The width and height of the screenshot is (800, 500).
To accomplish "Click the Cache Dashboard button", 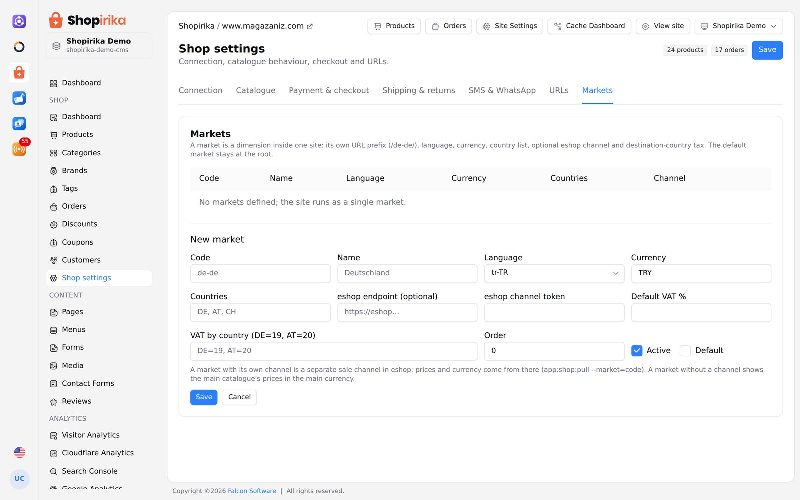I will tap(589, 26).
